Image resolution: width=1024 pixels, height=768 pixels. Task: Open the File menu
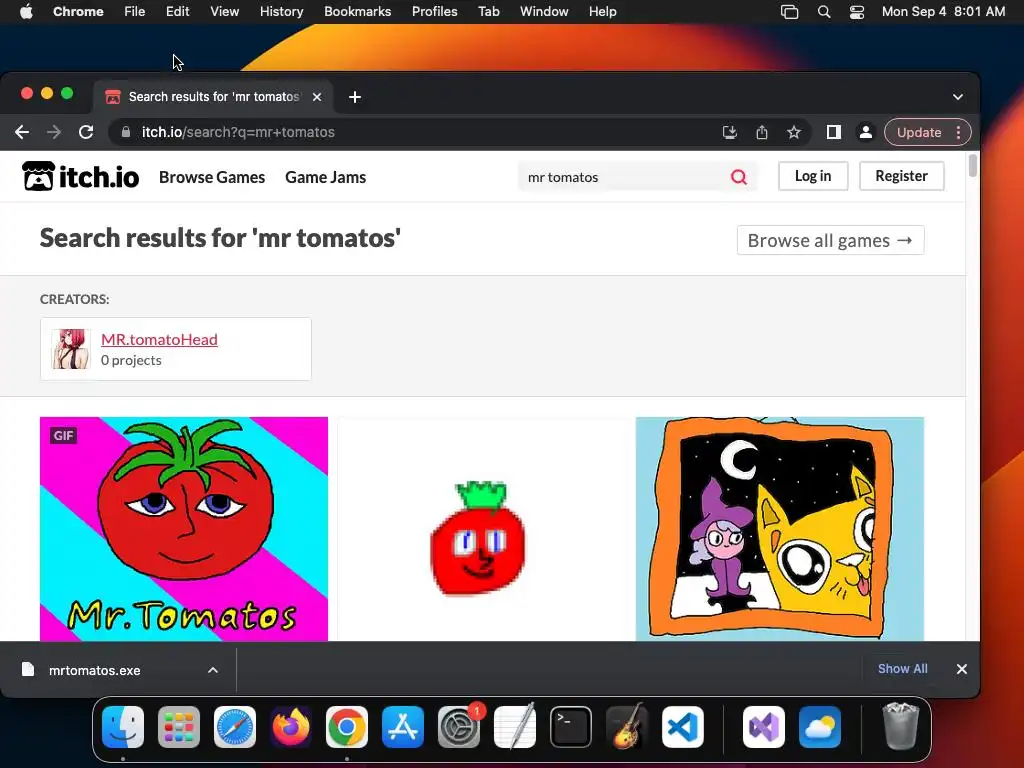tap(135, 12)
